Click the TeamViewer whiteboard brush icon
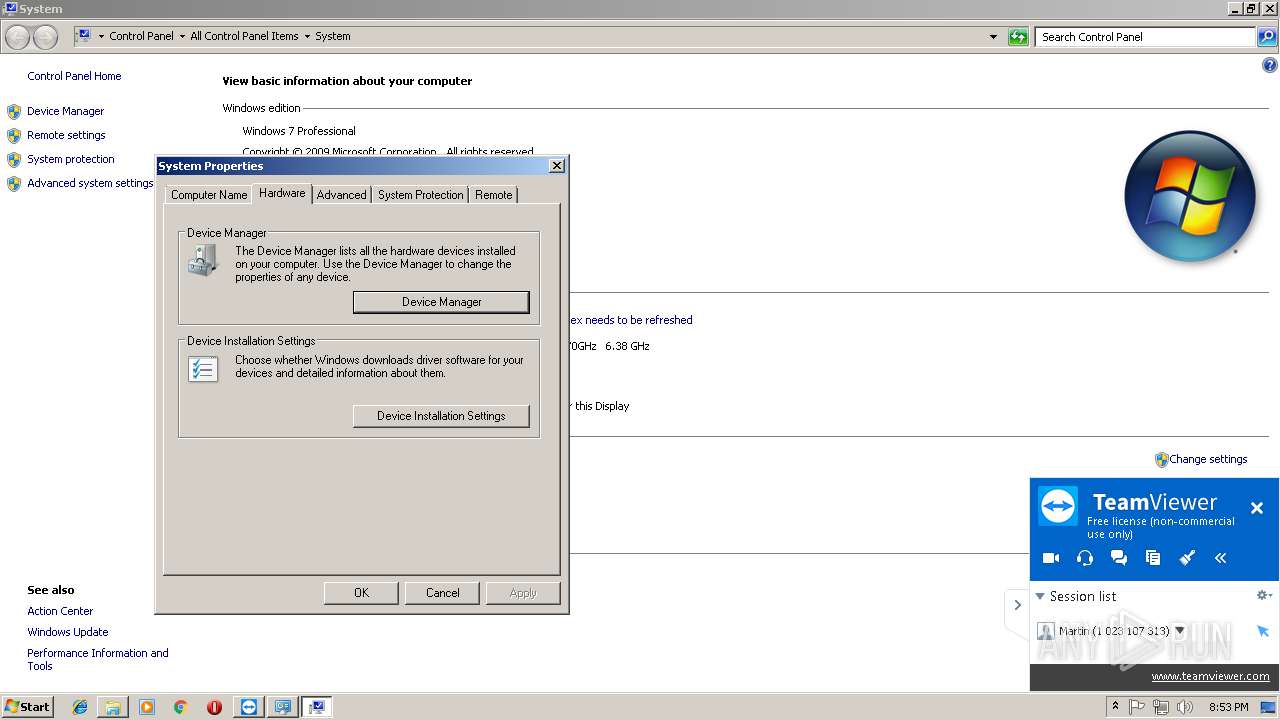1280x720 pixels. pyautogui.click(x=1187, y=558)
